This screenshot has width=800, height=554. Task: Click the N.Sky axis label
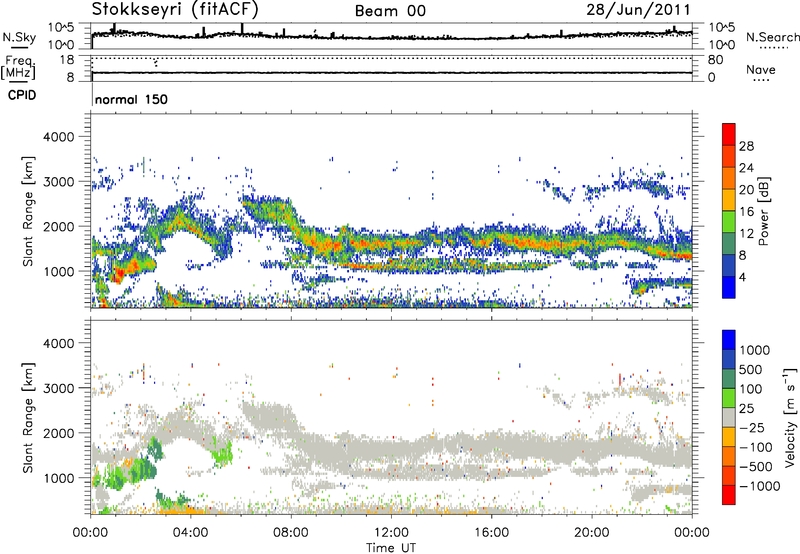(x=19, y=38)
